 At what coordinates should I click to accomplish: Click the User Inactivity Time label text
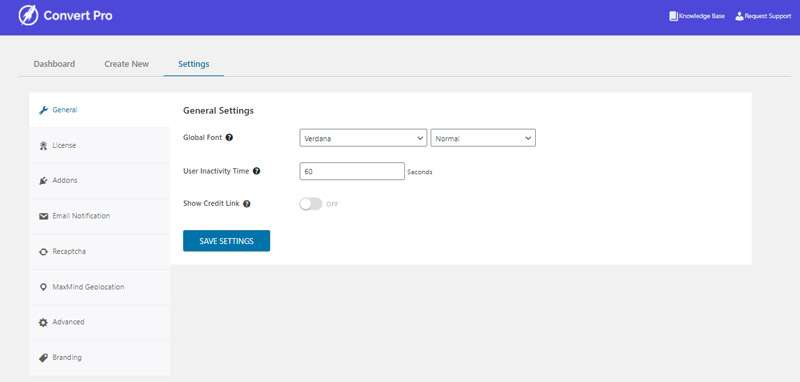(x=216, y=171)
